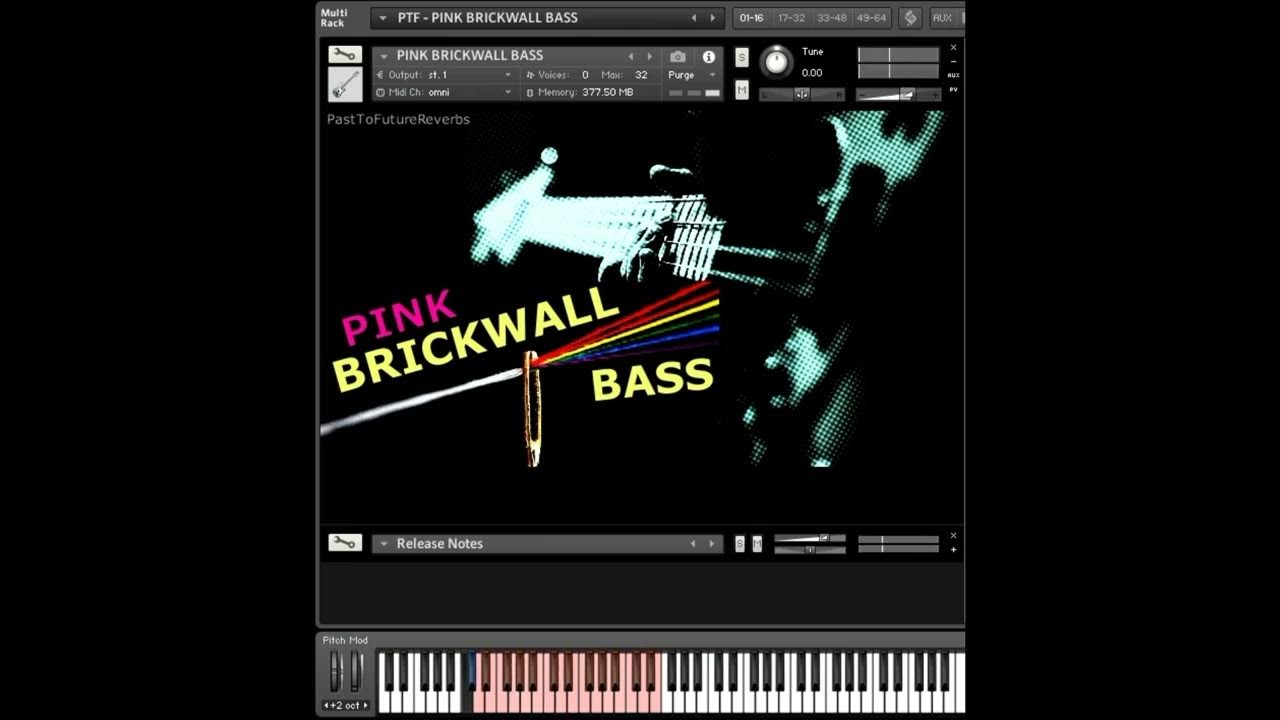
Task: Click the Release Notes volume slider
Action: (x=810, y=538)
